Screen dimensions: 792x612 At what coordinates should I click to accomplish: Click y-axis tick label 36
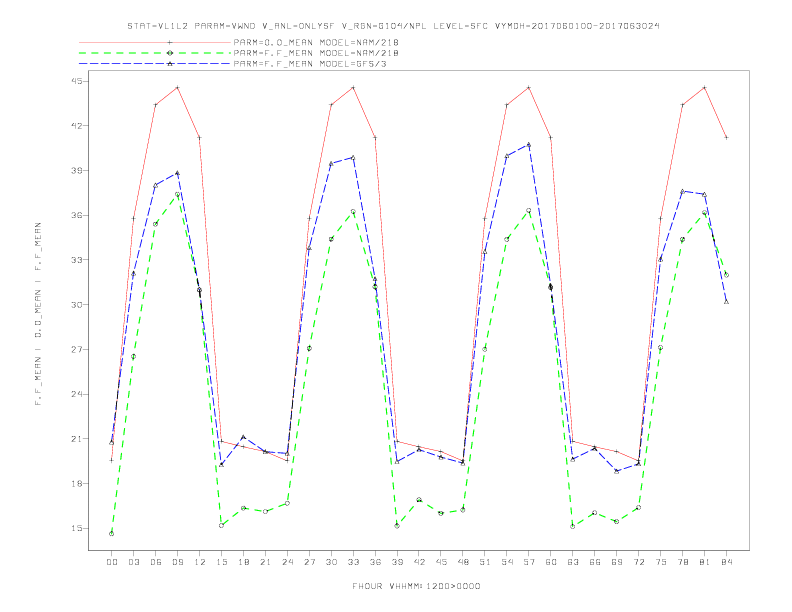coord(77,215)
